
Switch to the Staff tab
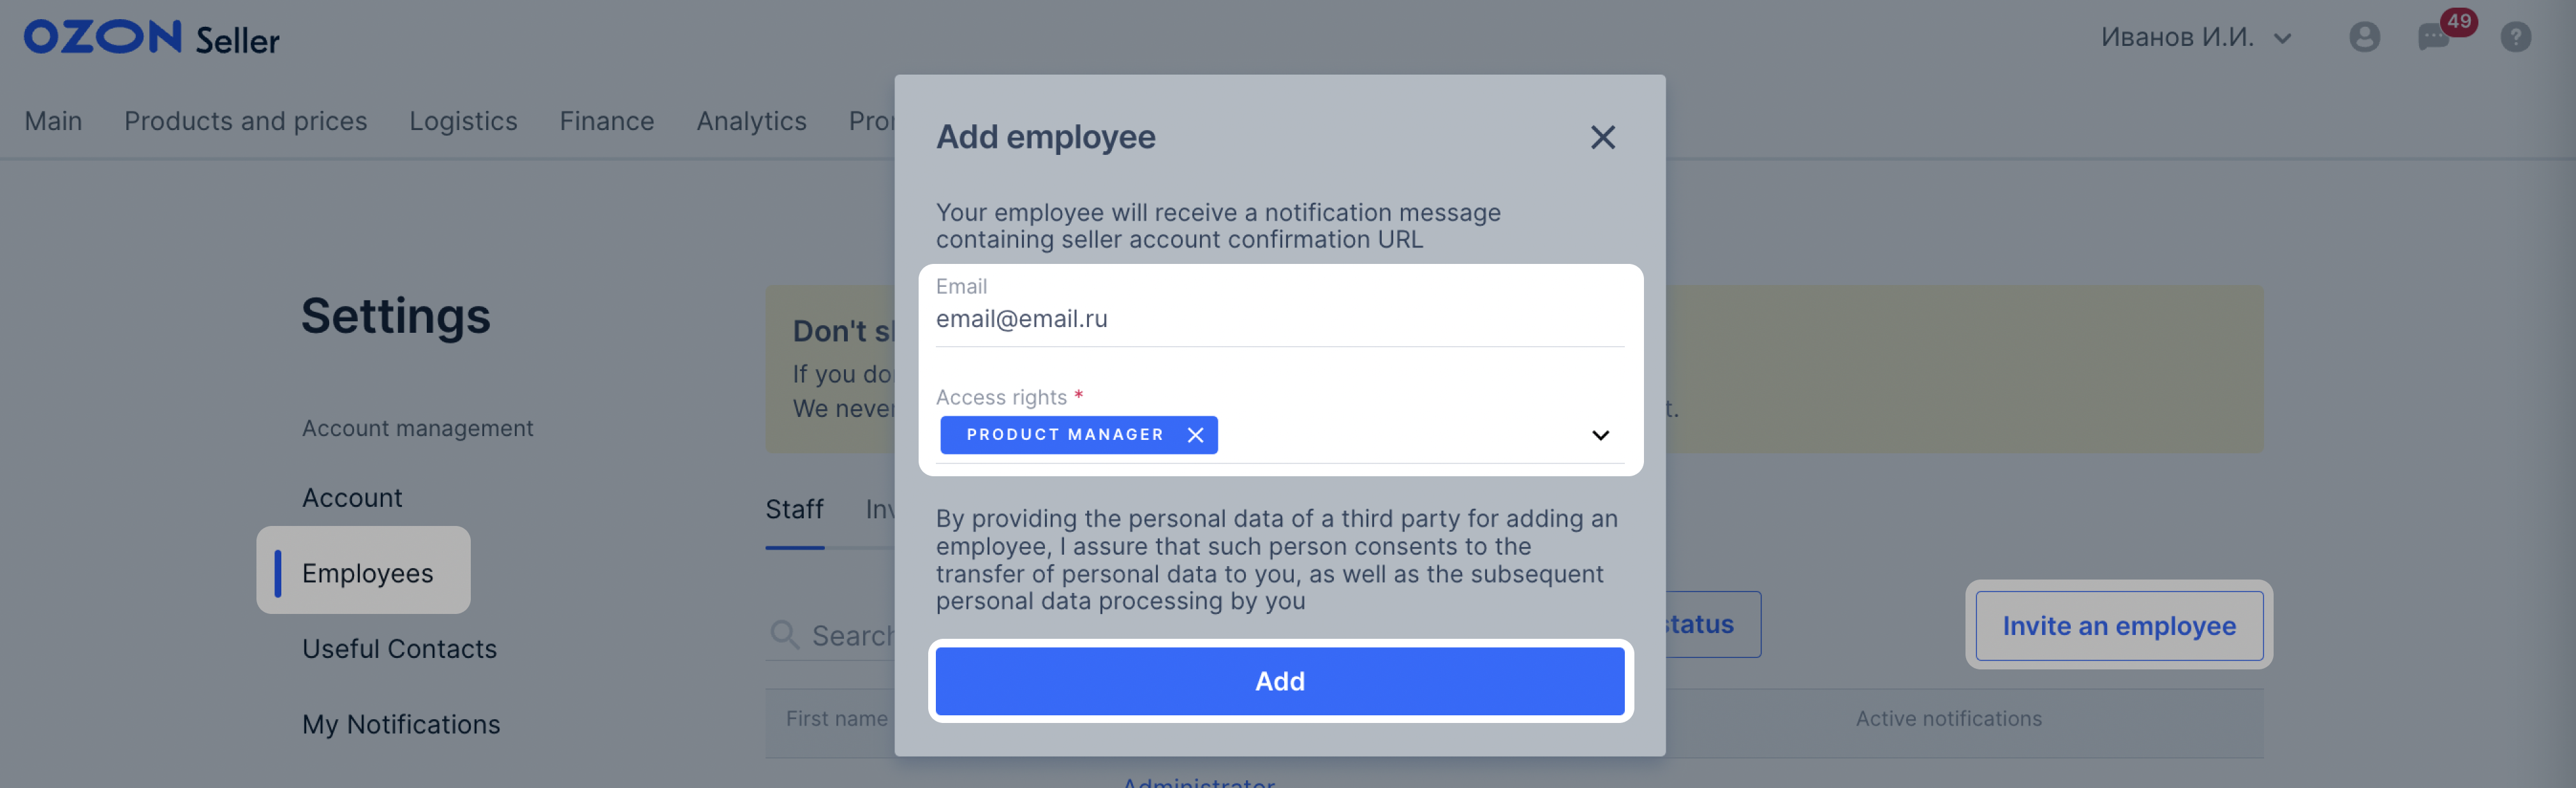(795, 509)
